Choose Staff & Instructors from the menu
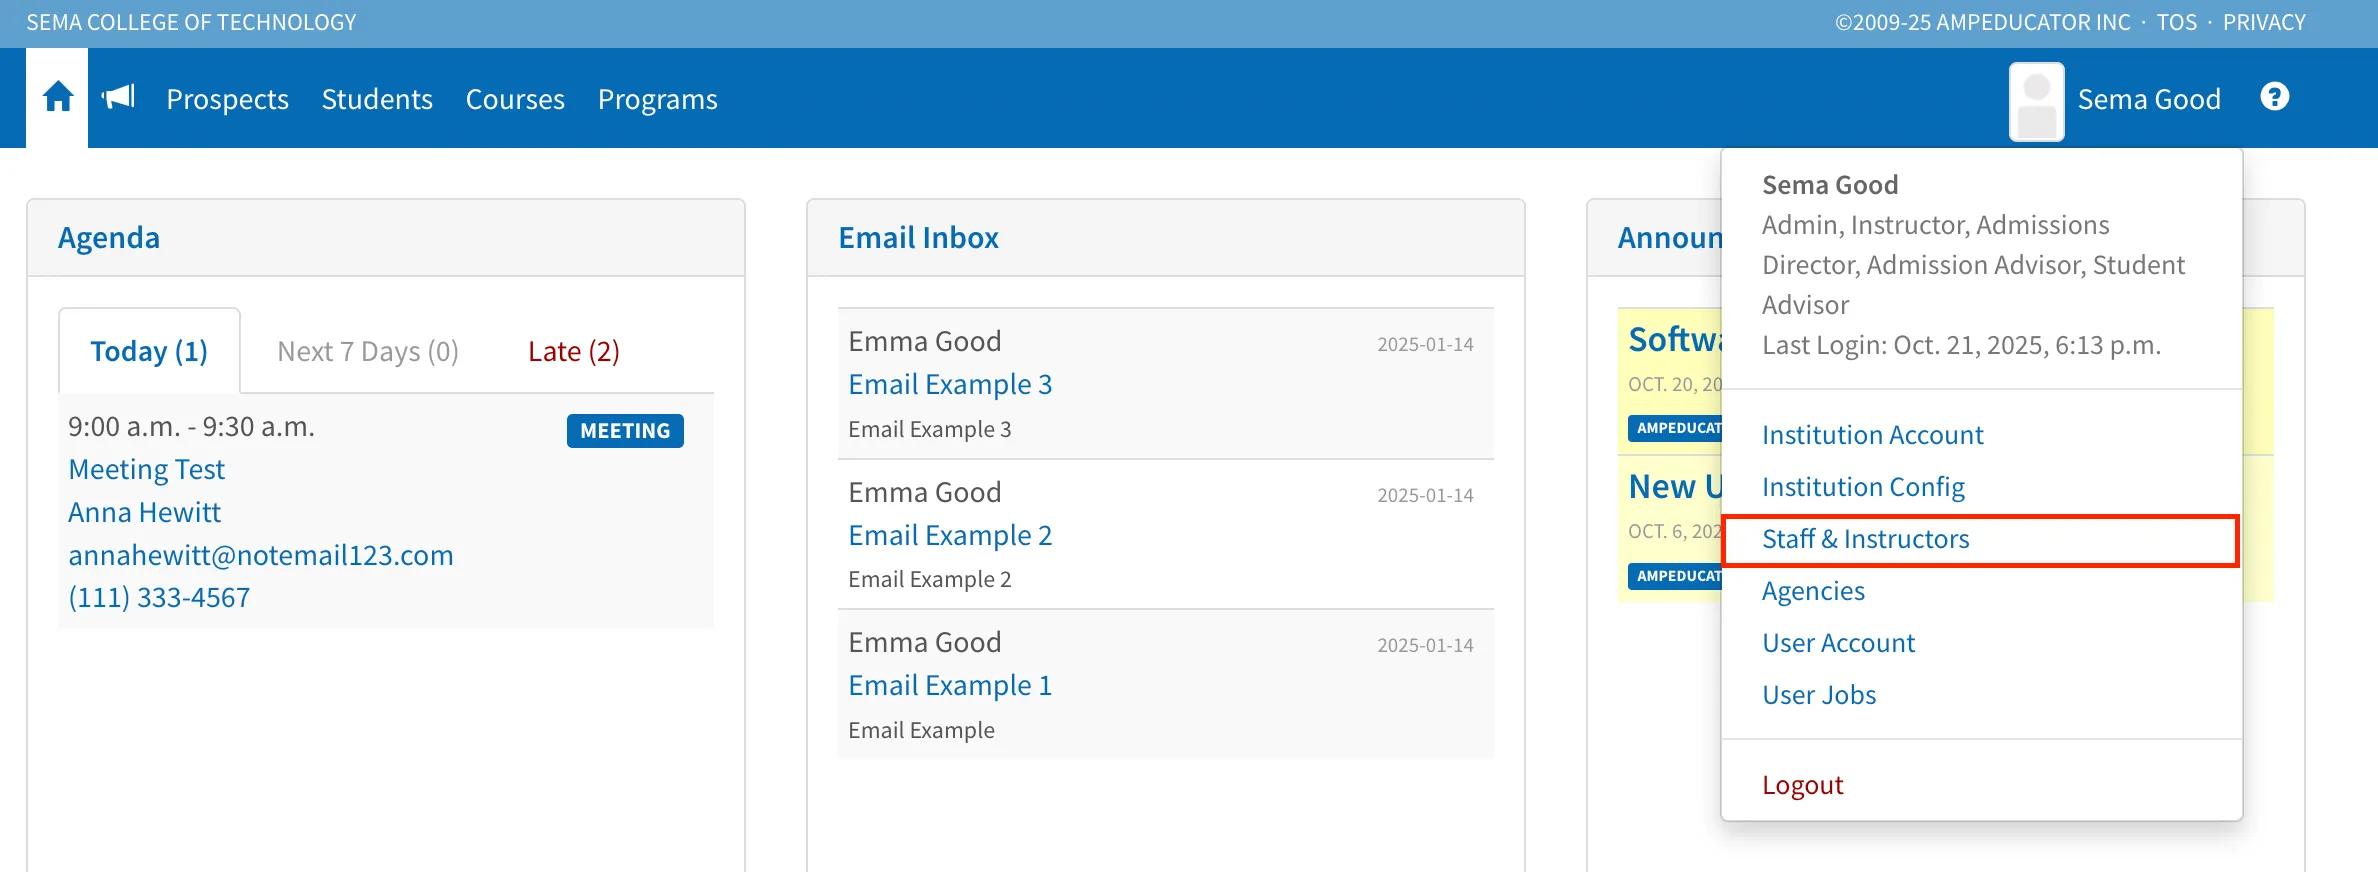 point(1865,539)
